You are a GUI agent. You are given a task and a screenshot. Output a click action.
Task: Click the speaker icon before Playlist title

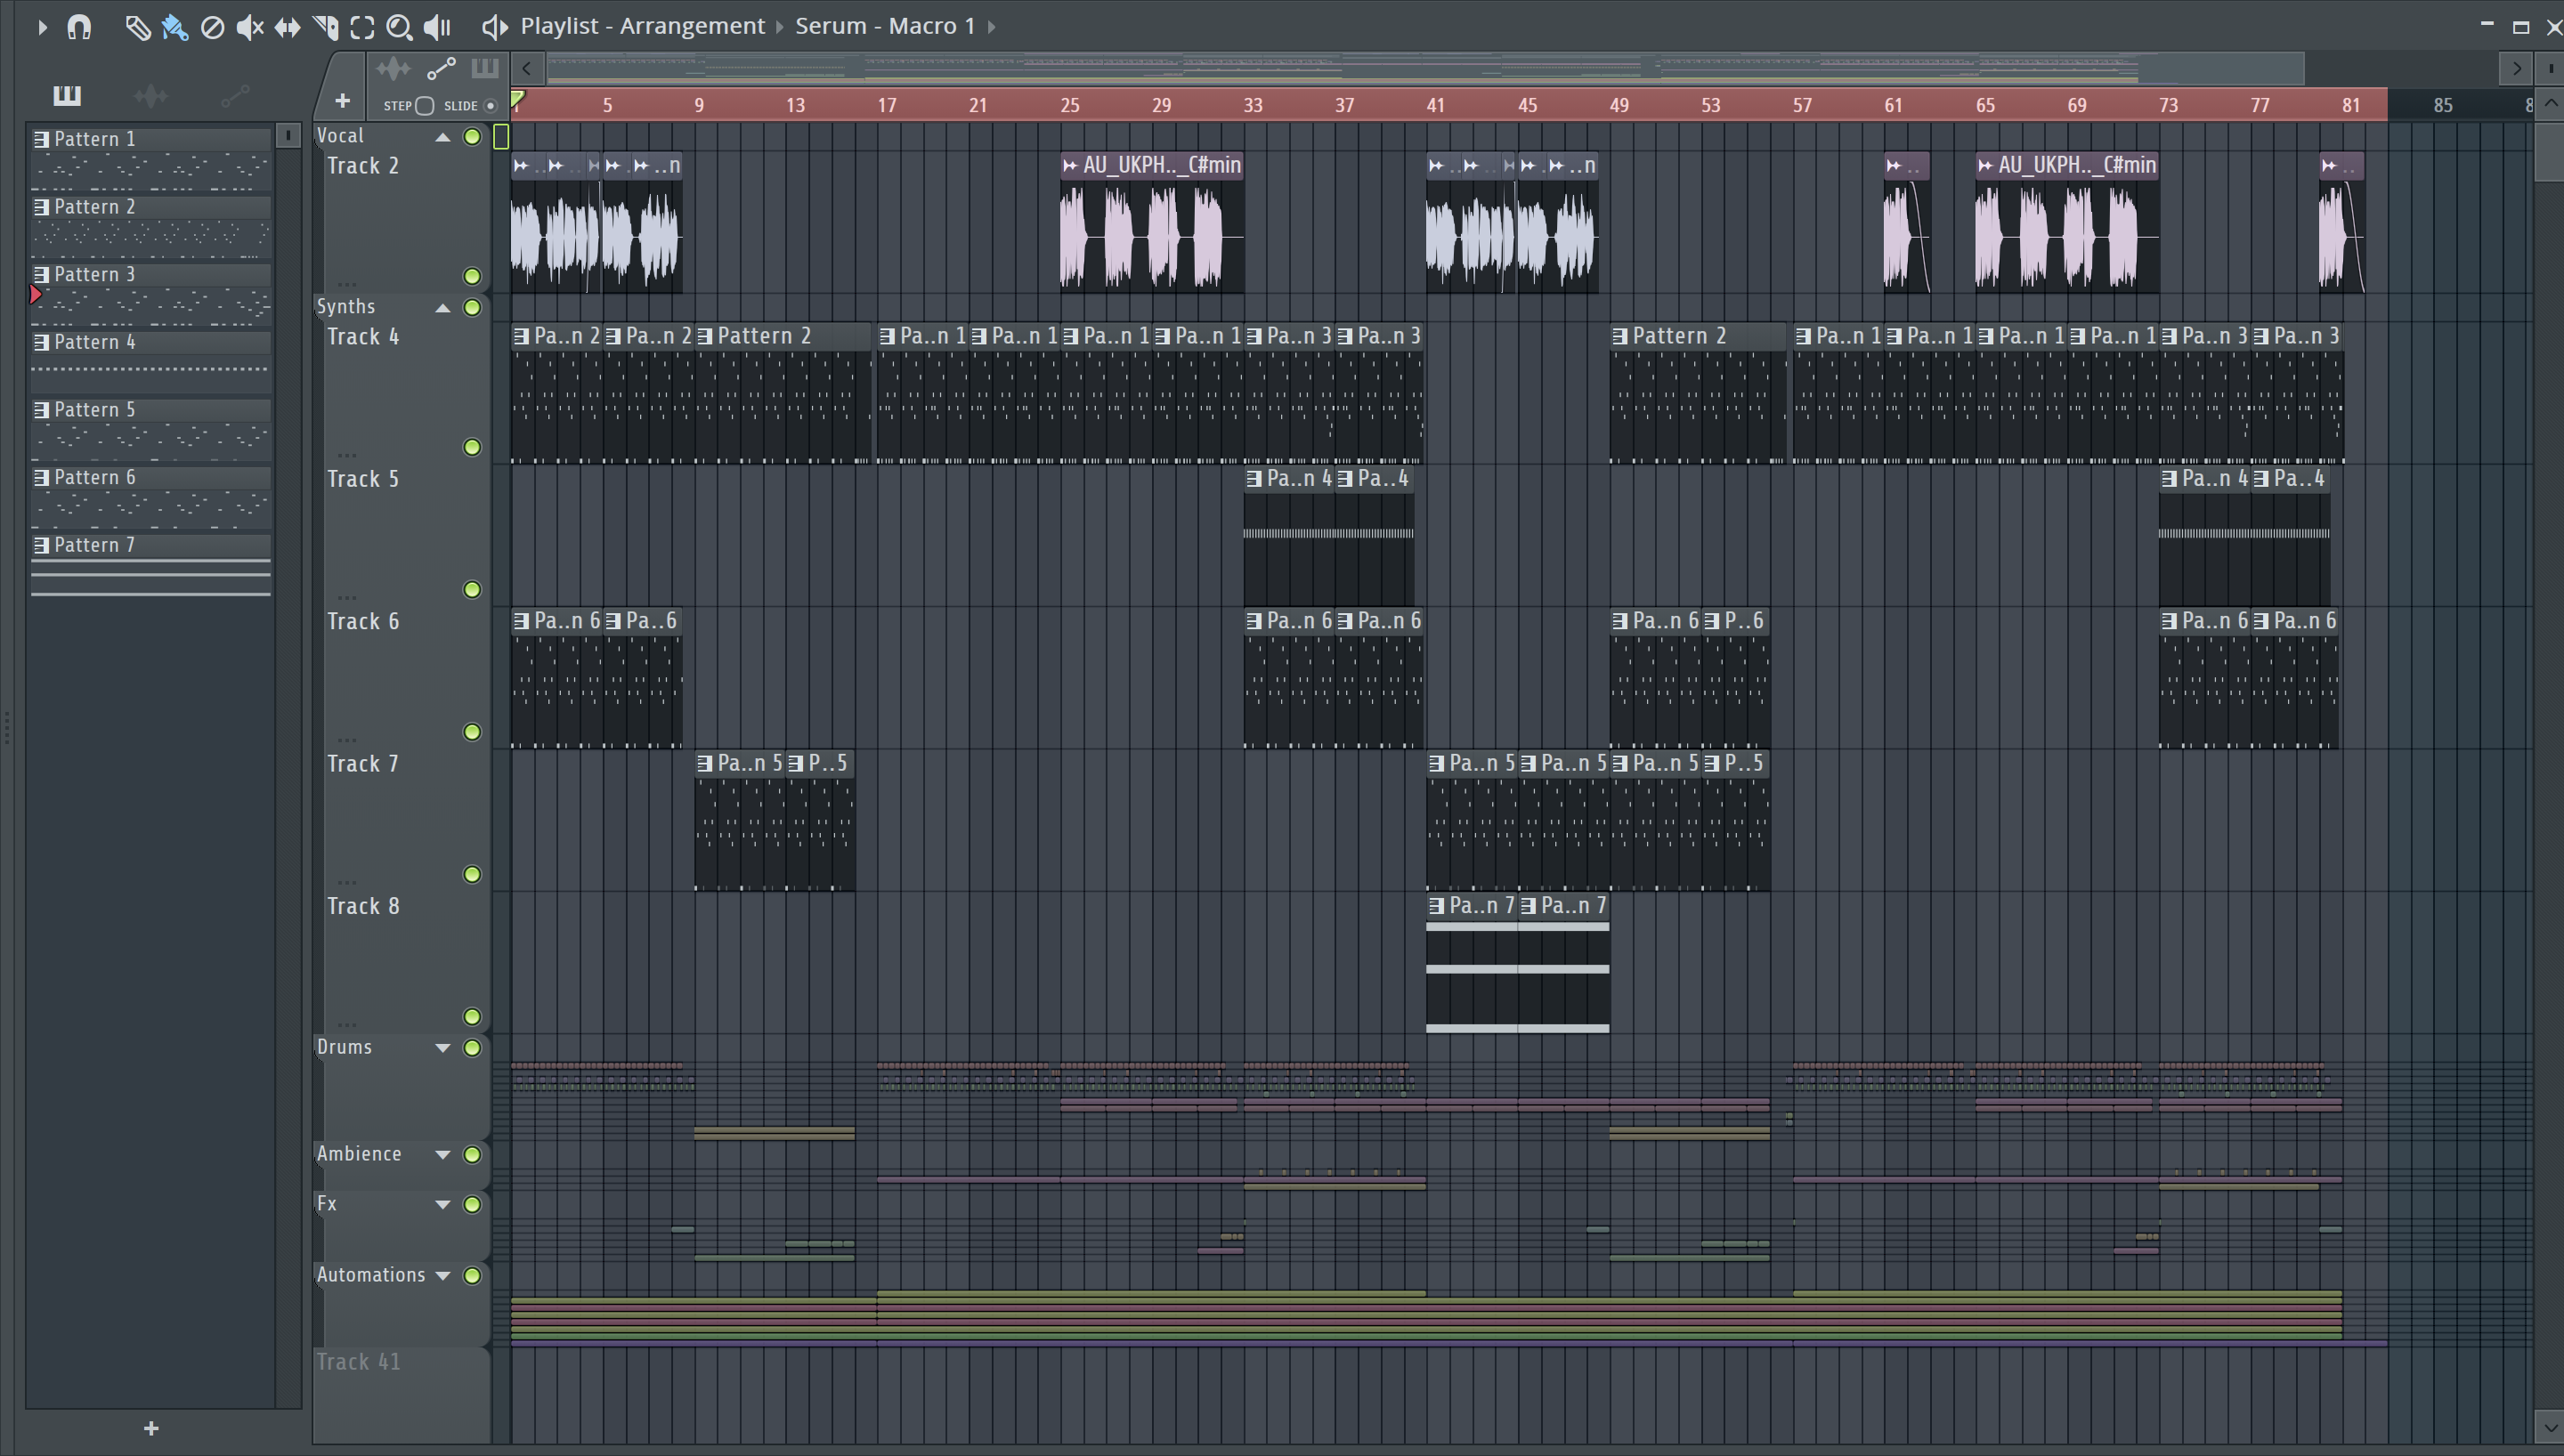coord(494,27)
